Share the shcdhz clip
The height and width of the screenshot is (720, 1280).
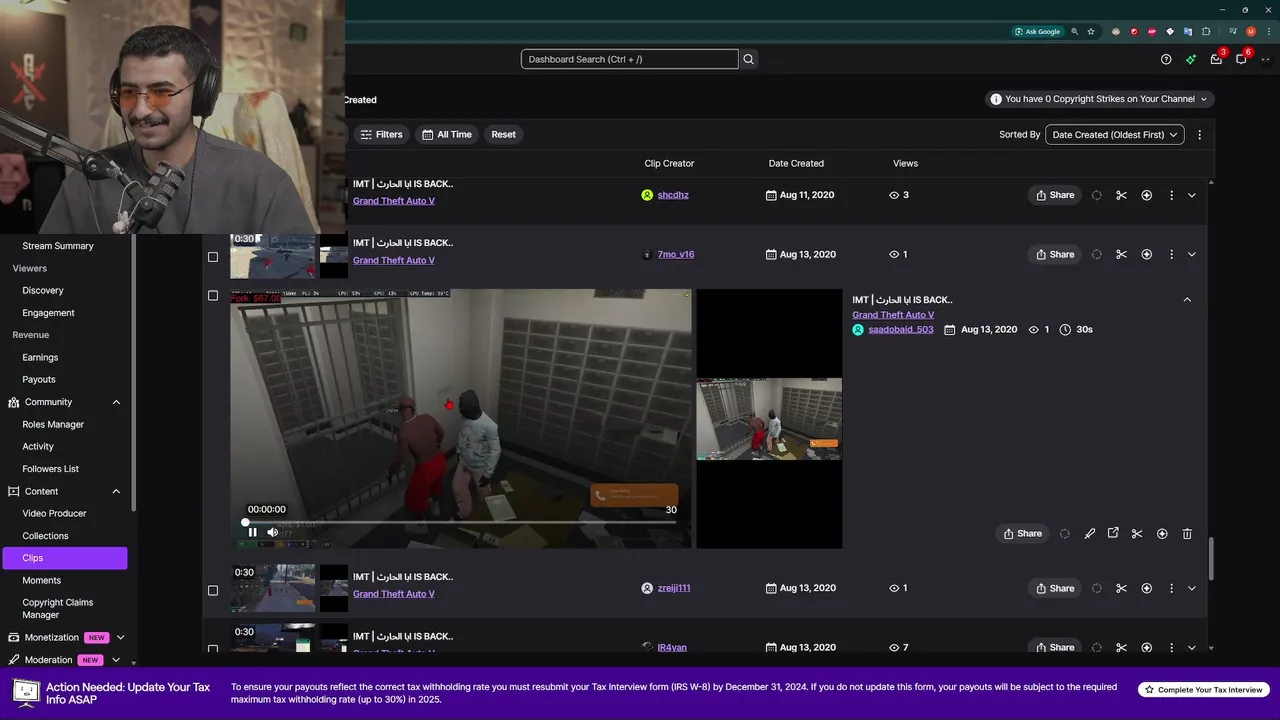(1055, 195)
